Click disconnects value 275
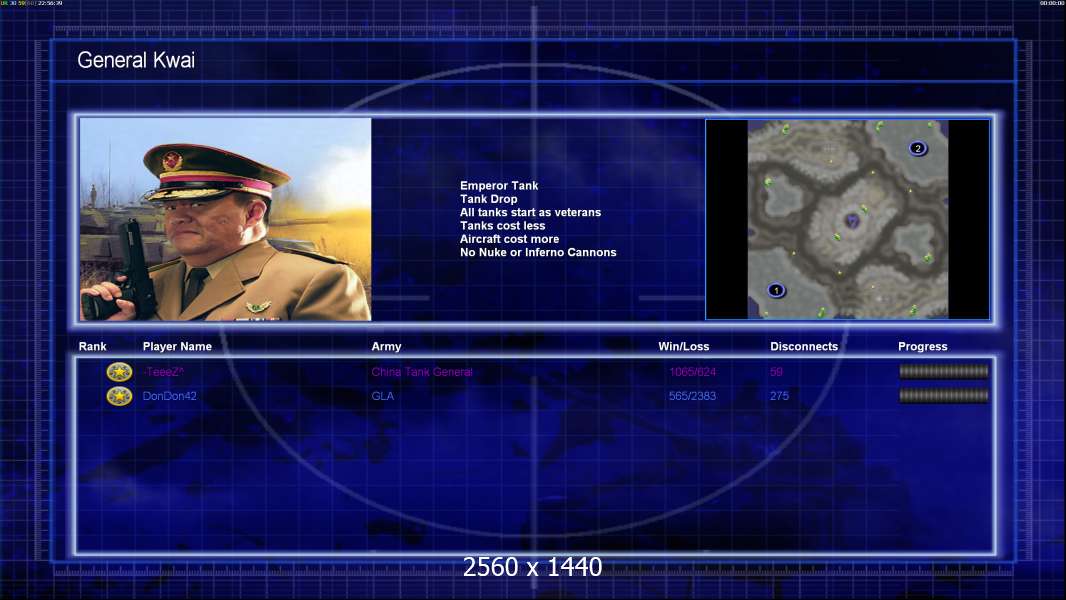 coord(779,395)
